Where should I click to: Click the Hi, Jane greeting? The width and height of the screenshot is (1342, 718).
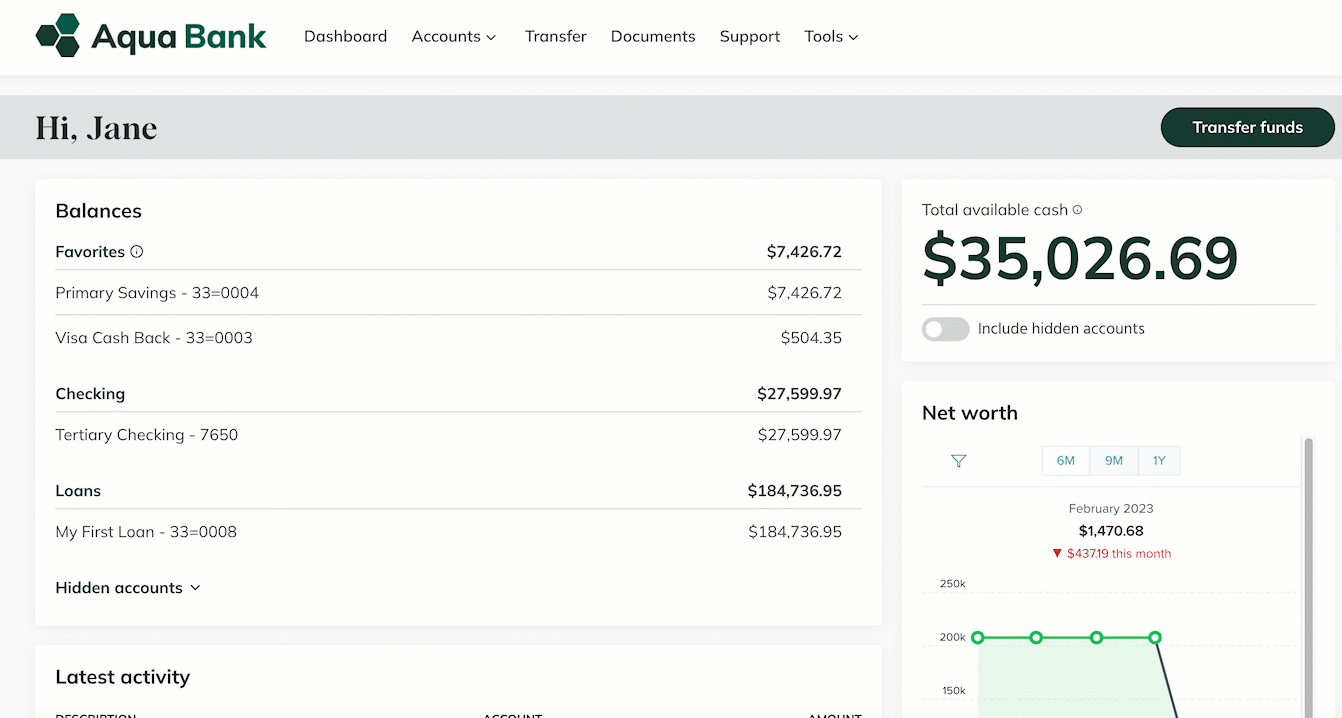[x=96, y=128]
